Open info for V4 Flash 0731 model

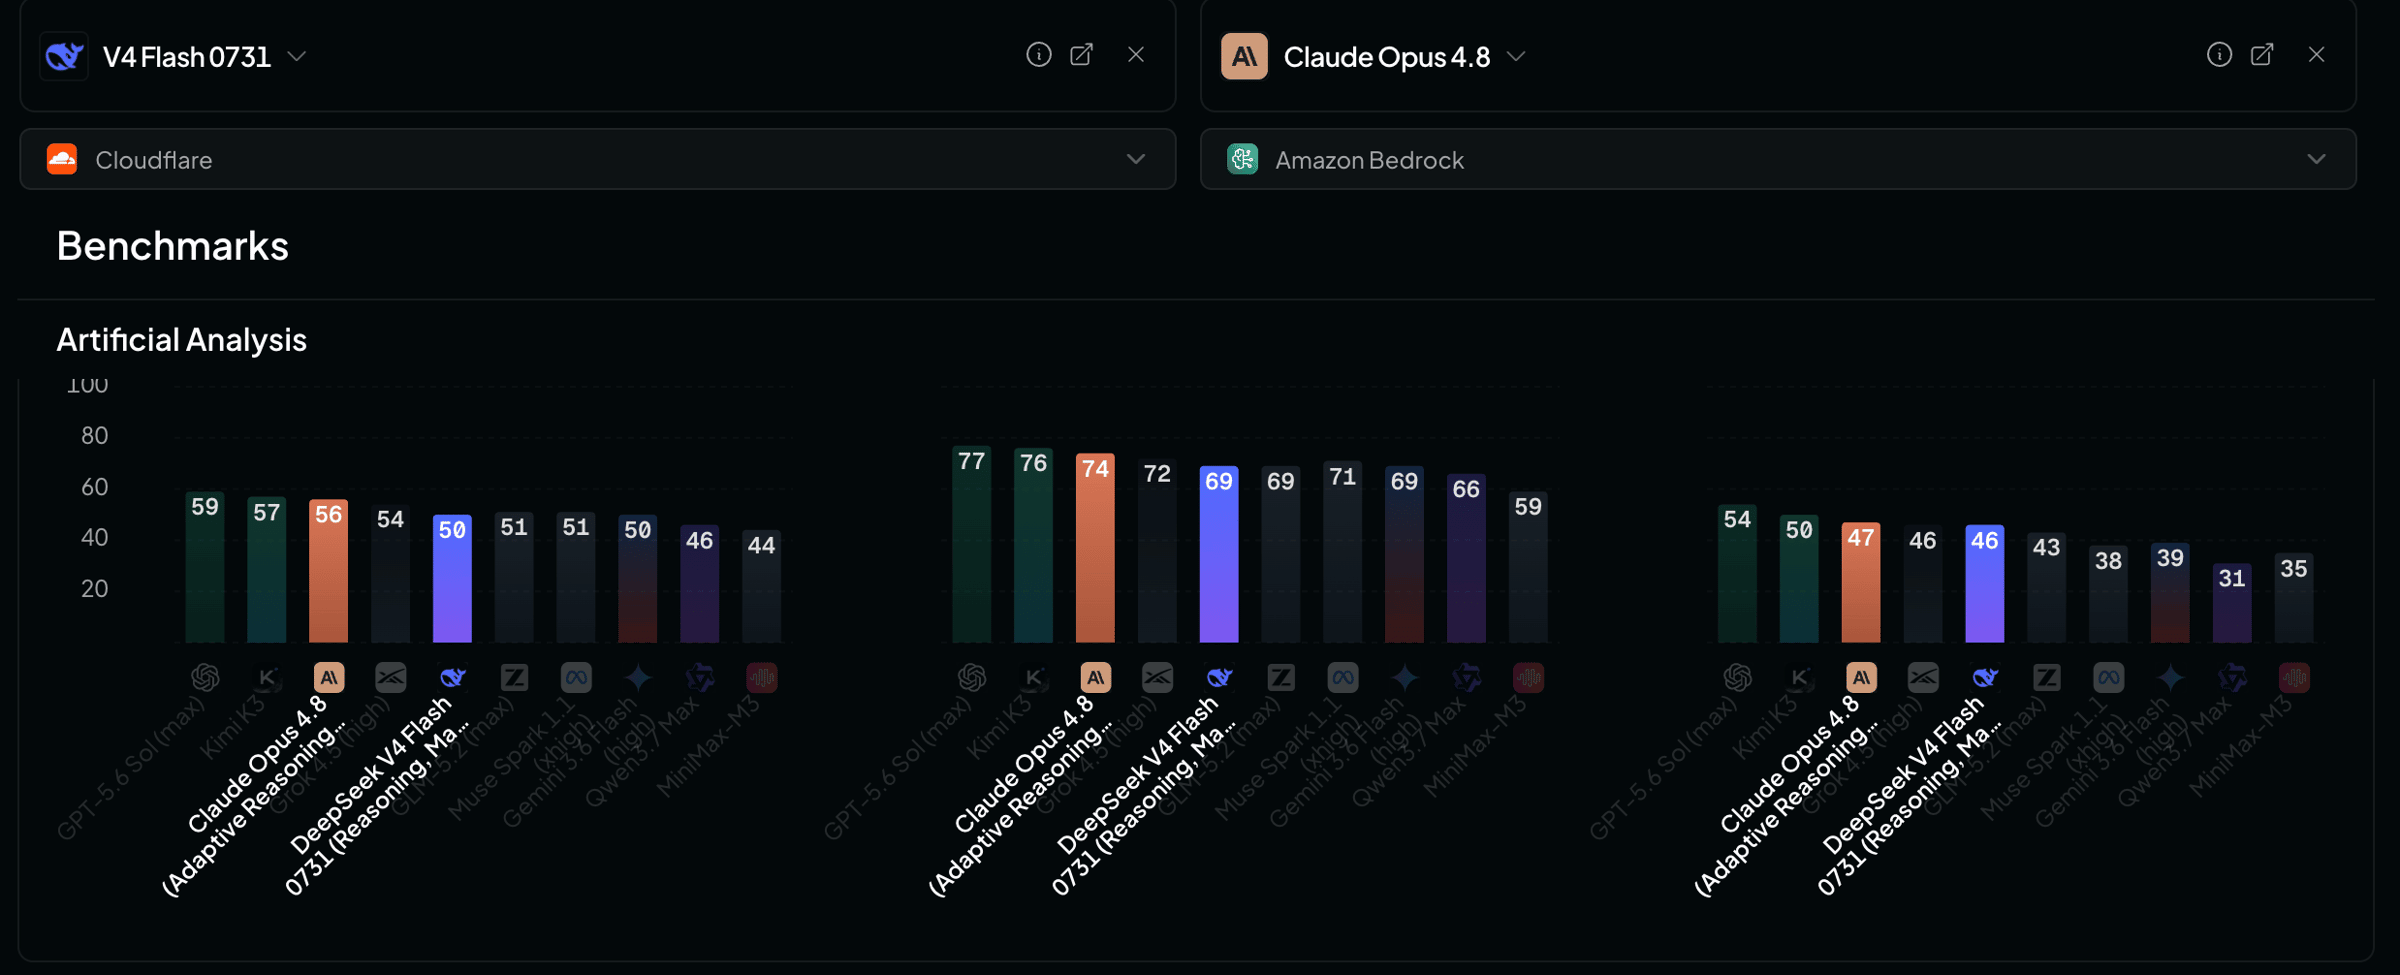(1038, 55)
